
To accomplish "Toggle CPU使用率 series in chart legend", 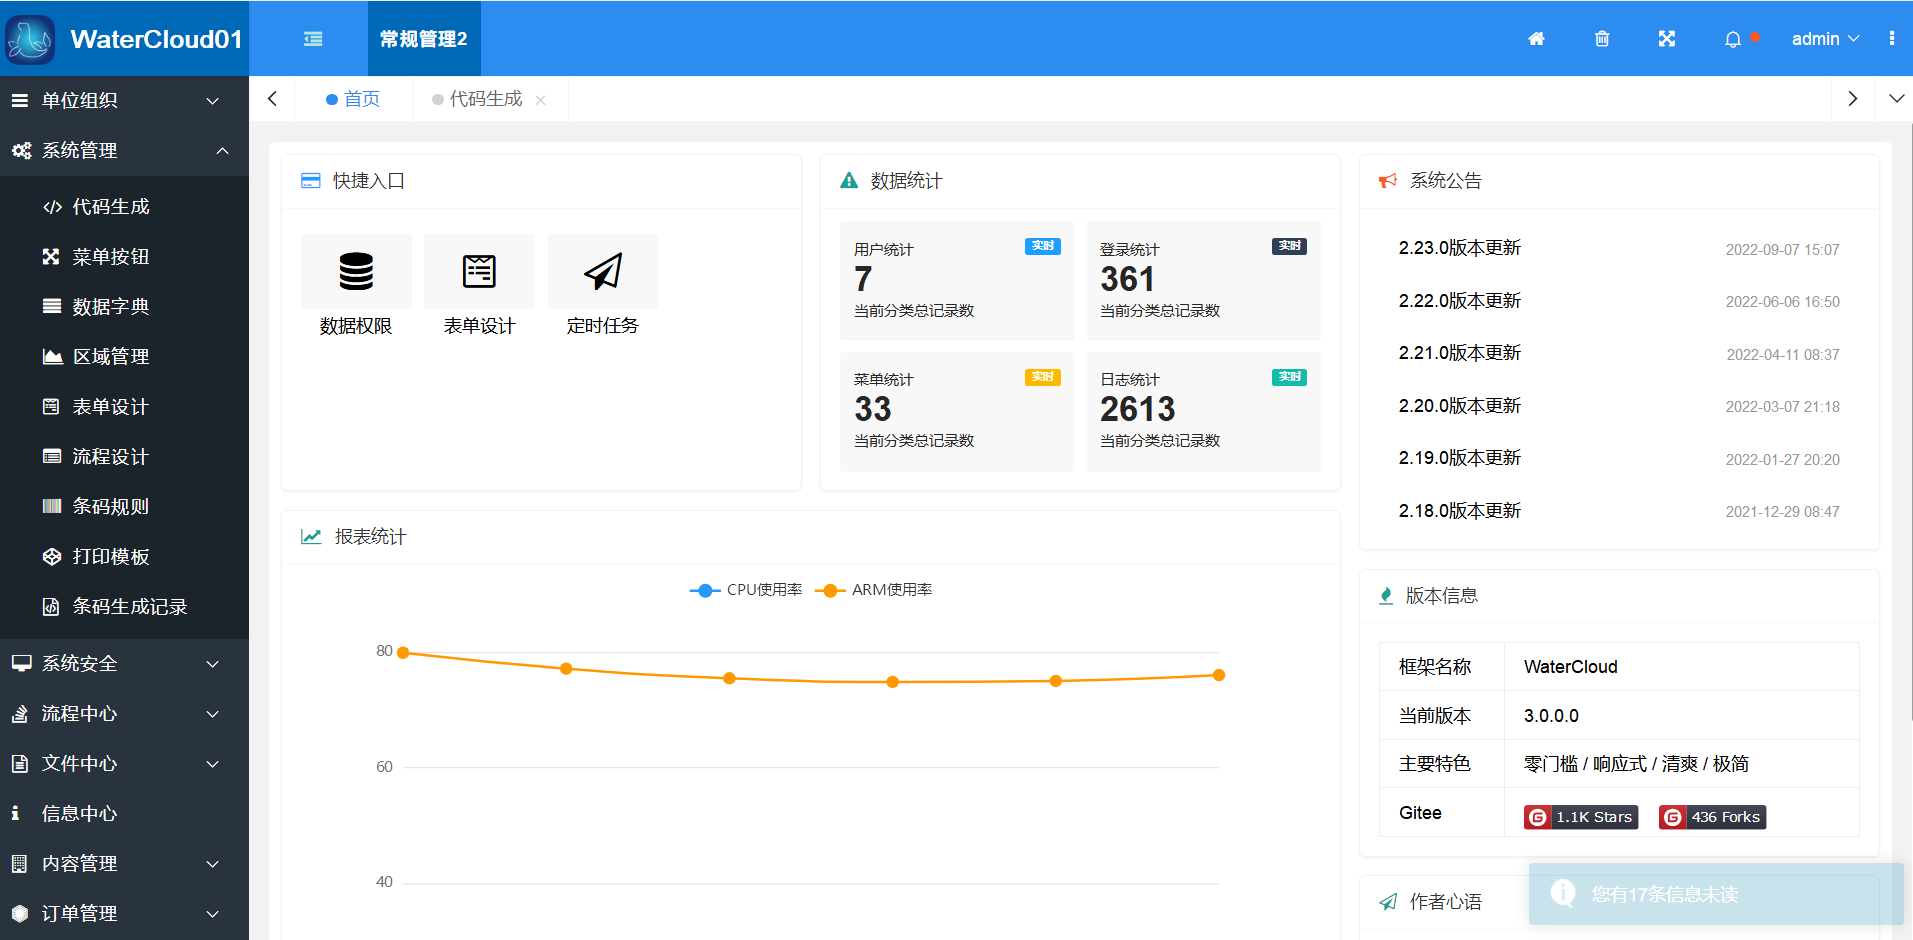I will (746, 590).
